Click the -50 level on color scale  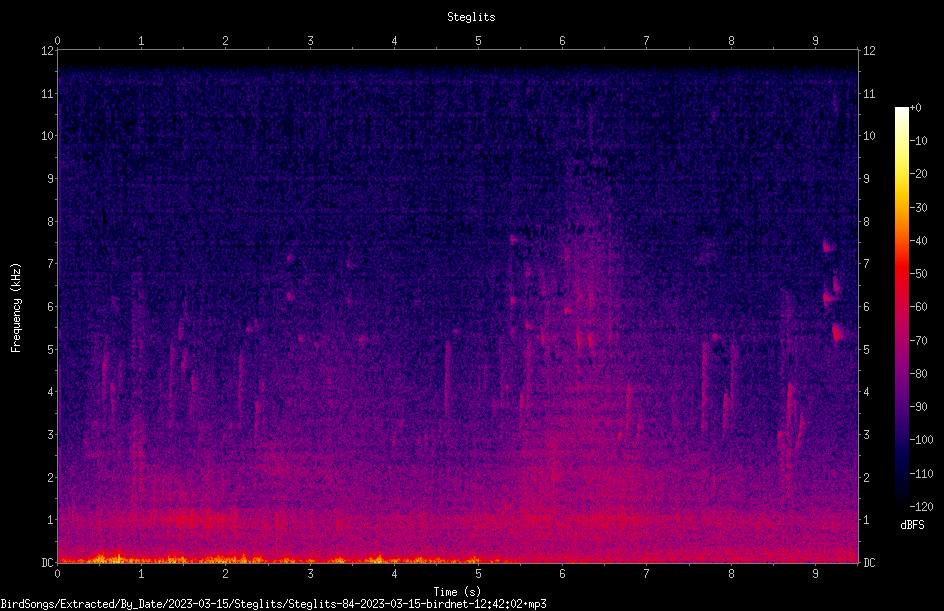coord(918,274)
